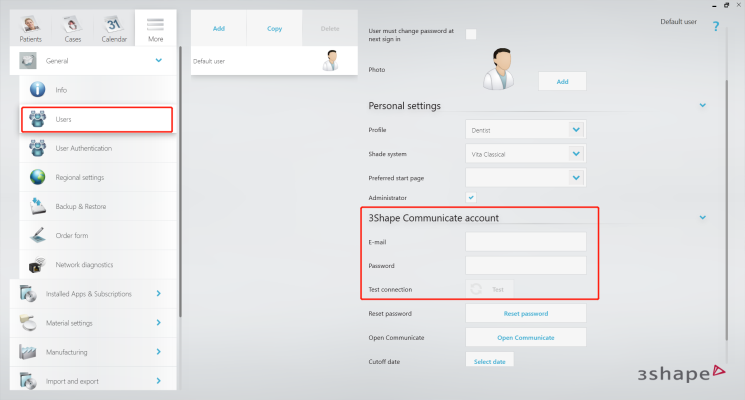
Task: Select the More menu tab
Action: coord(155,29)
